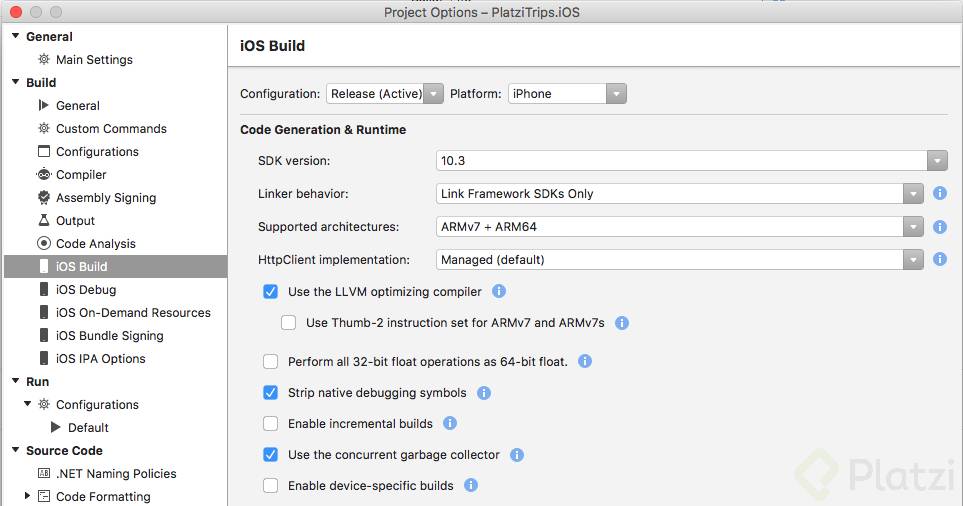The width and height of the screenshot is (963, 506).
Task: Collapse the Run section in sidebar
Action: click(16, 381)
